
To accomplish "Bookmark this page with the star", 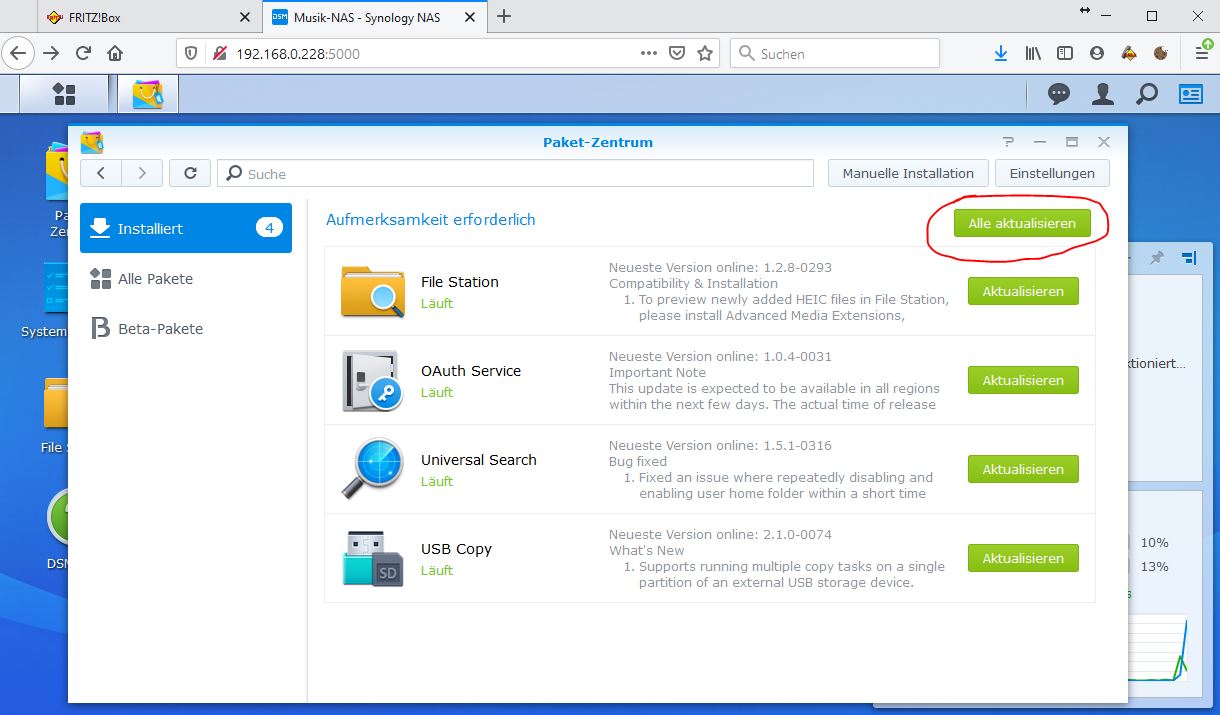I will click(705, 53).
